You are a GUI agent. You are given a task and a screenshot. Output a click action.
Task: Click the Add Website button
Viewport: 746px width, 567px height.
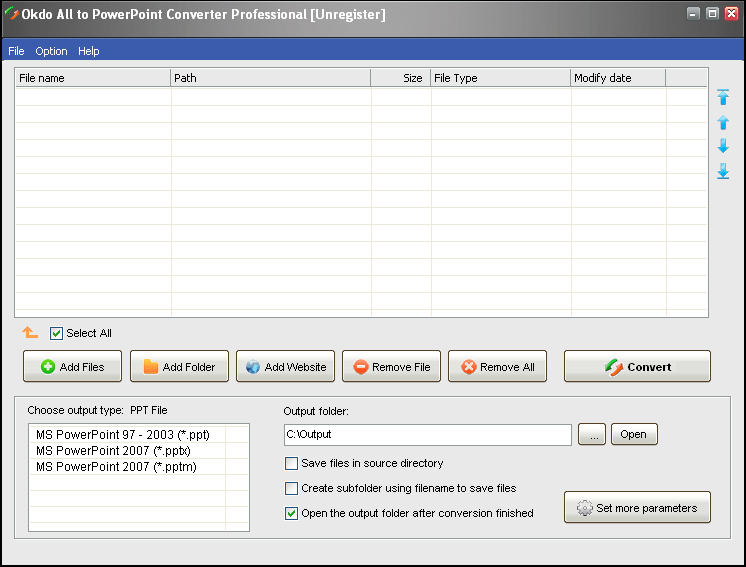click(x=285, y=366)
